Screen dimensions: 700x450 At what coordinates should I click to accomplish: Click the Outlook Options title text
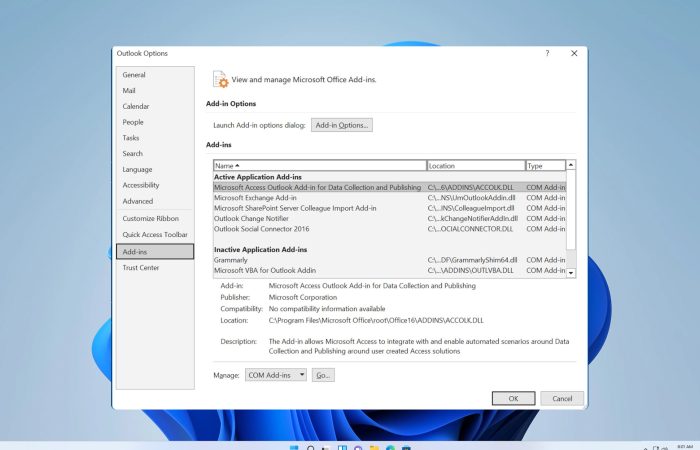(142, 53)
